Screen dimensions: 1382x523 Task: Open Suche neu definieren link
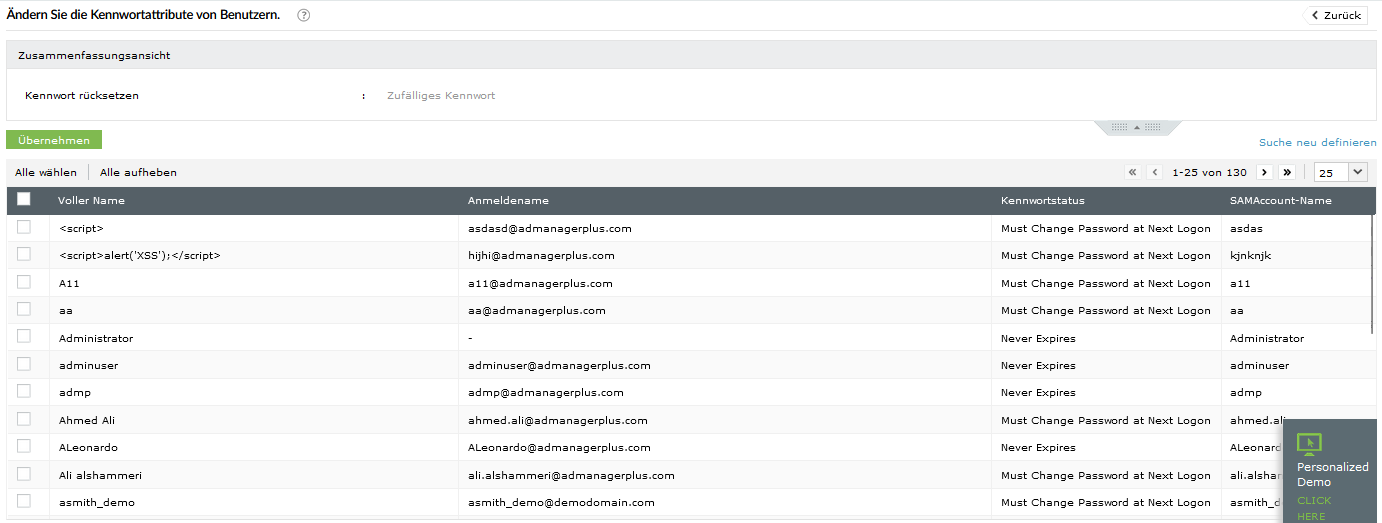[1318, 143]
